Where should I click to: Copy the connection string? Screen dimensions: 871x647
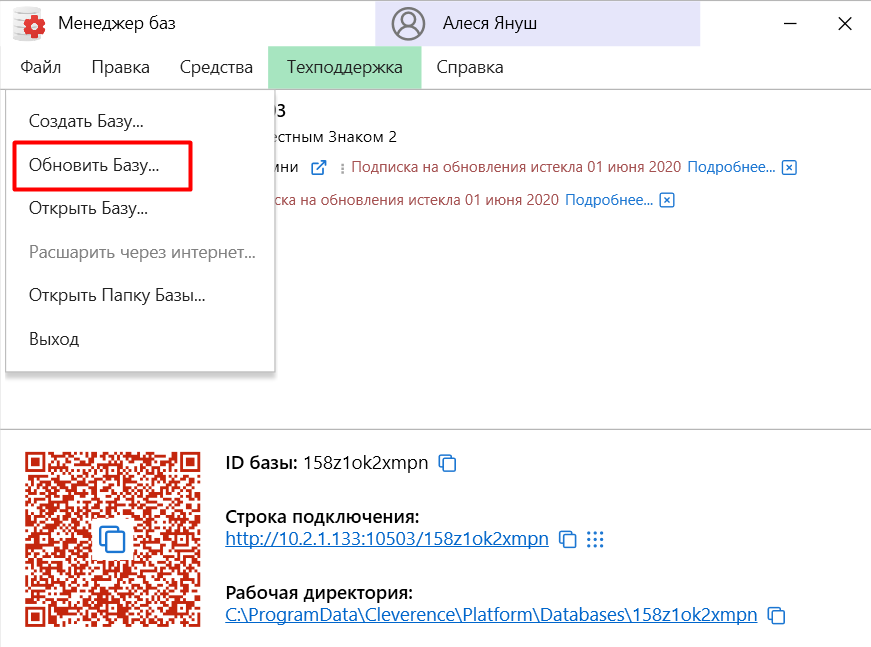(x=570, y=539)
